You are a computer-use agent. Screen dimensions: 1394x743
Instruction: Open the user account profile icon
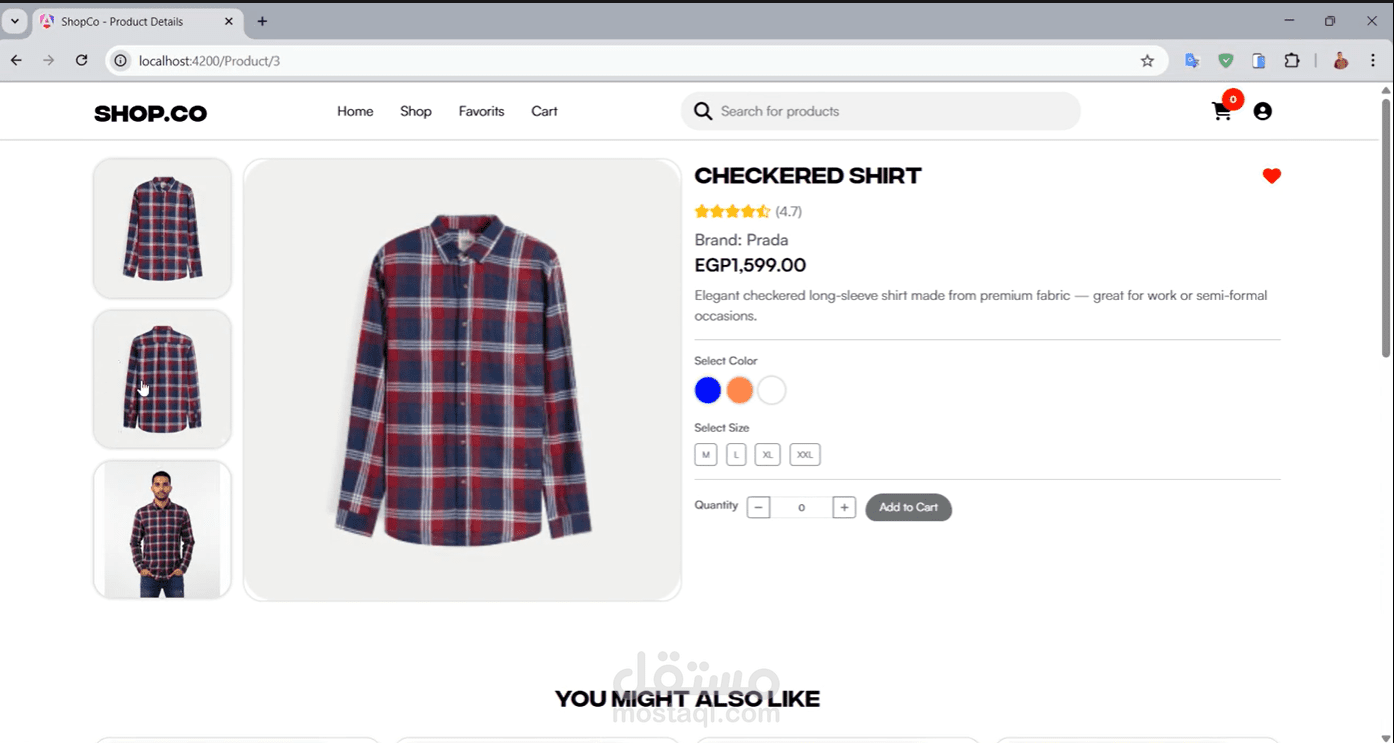click(x=1263, y=112)
